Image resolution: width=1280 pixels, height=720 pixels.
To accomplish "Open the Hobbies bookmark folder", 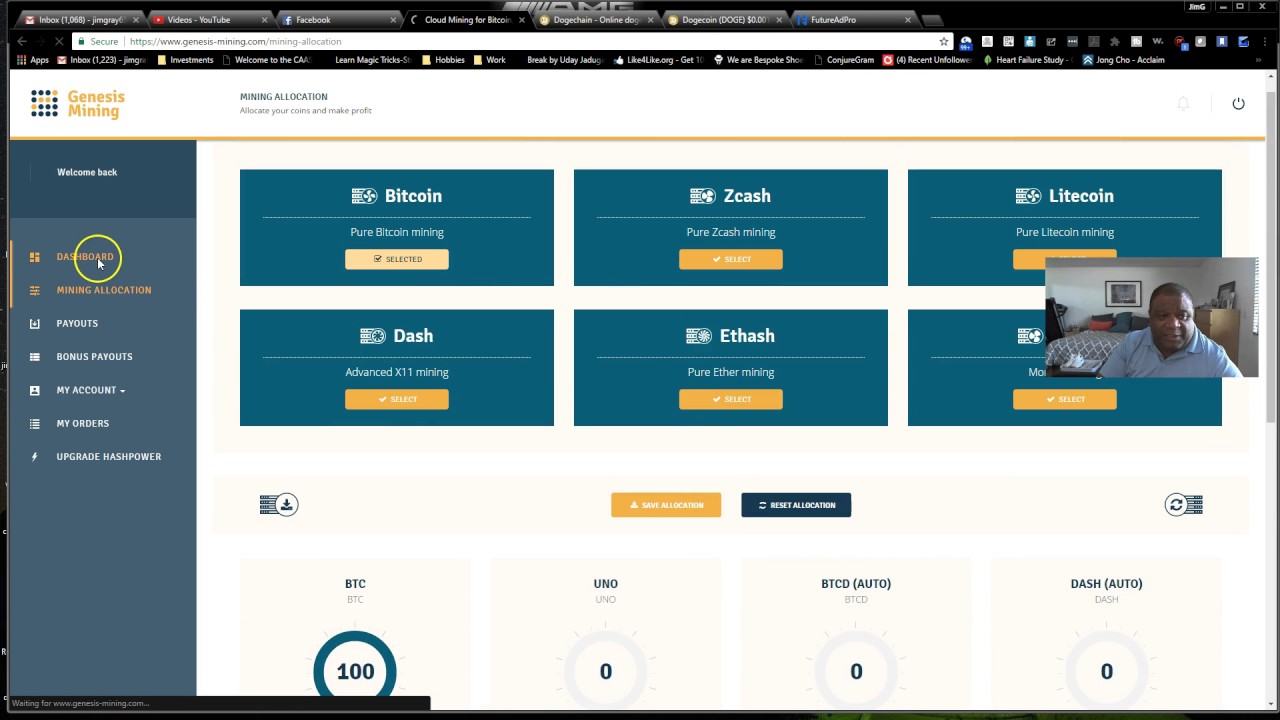I will [x=443, y=60].
